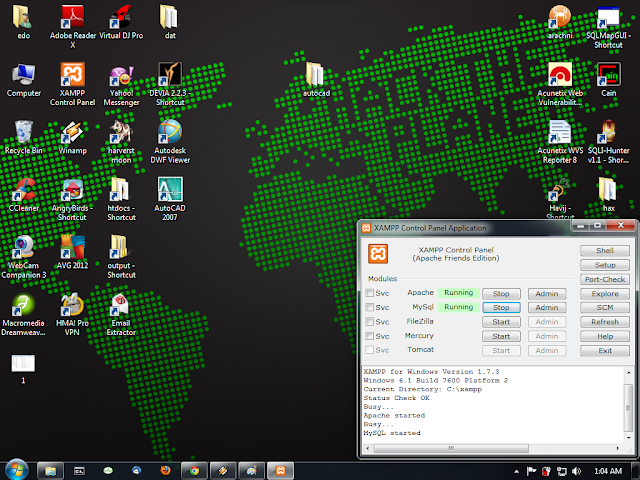Open htdocs shortcut folder
Image resolution: width=640 pixels, height=480 pixels.
click(121, 200)
